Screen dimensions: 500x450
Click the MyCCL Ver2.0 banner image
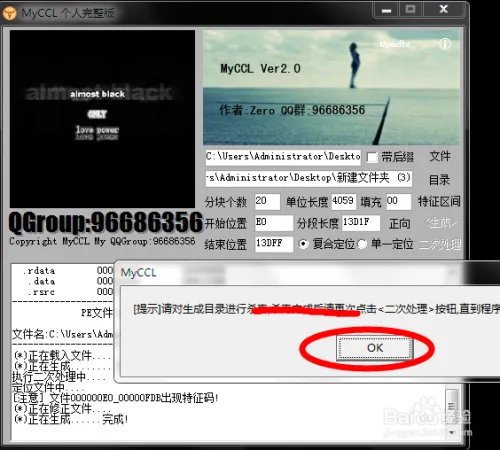pyautogui.click(x=331, y=87)
